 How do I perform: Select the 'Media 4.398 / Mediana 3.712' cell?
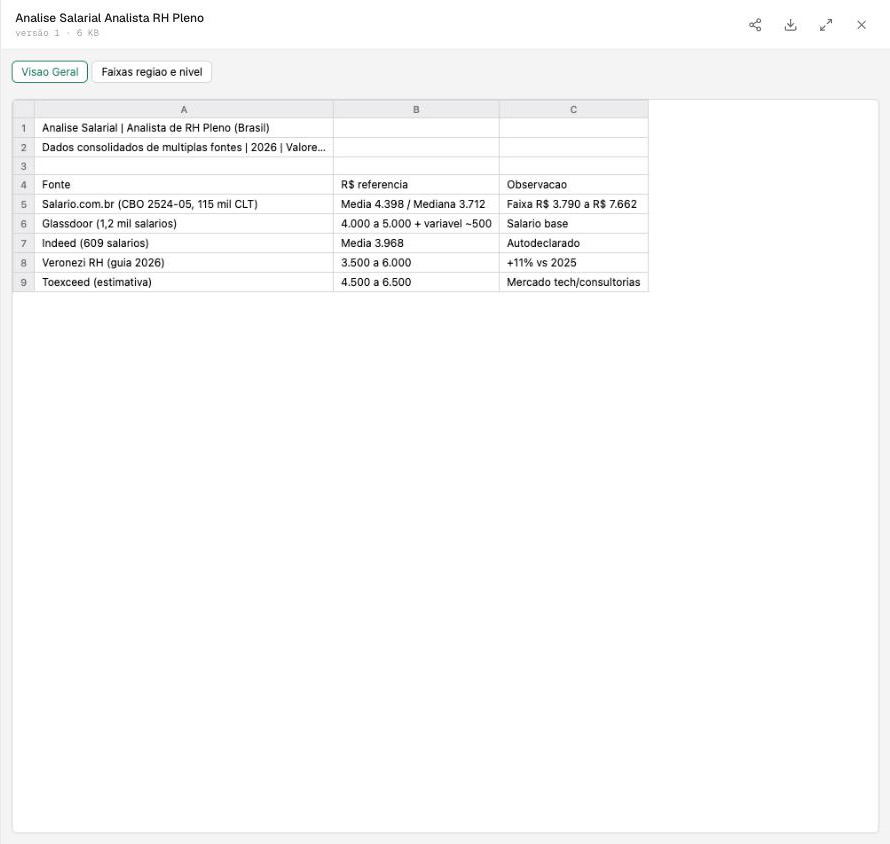coord(416,204)
